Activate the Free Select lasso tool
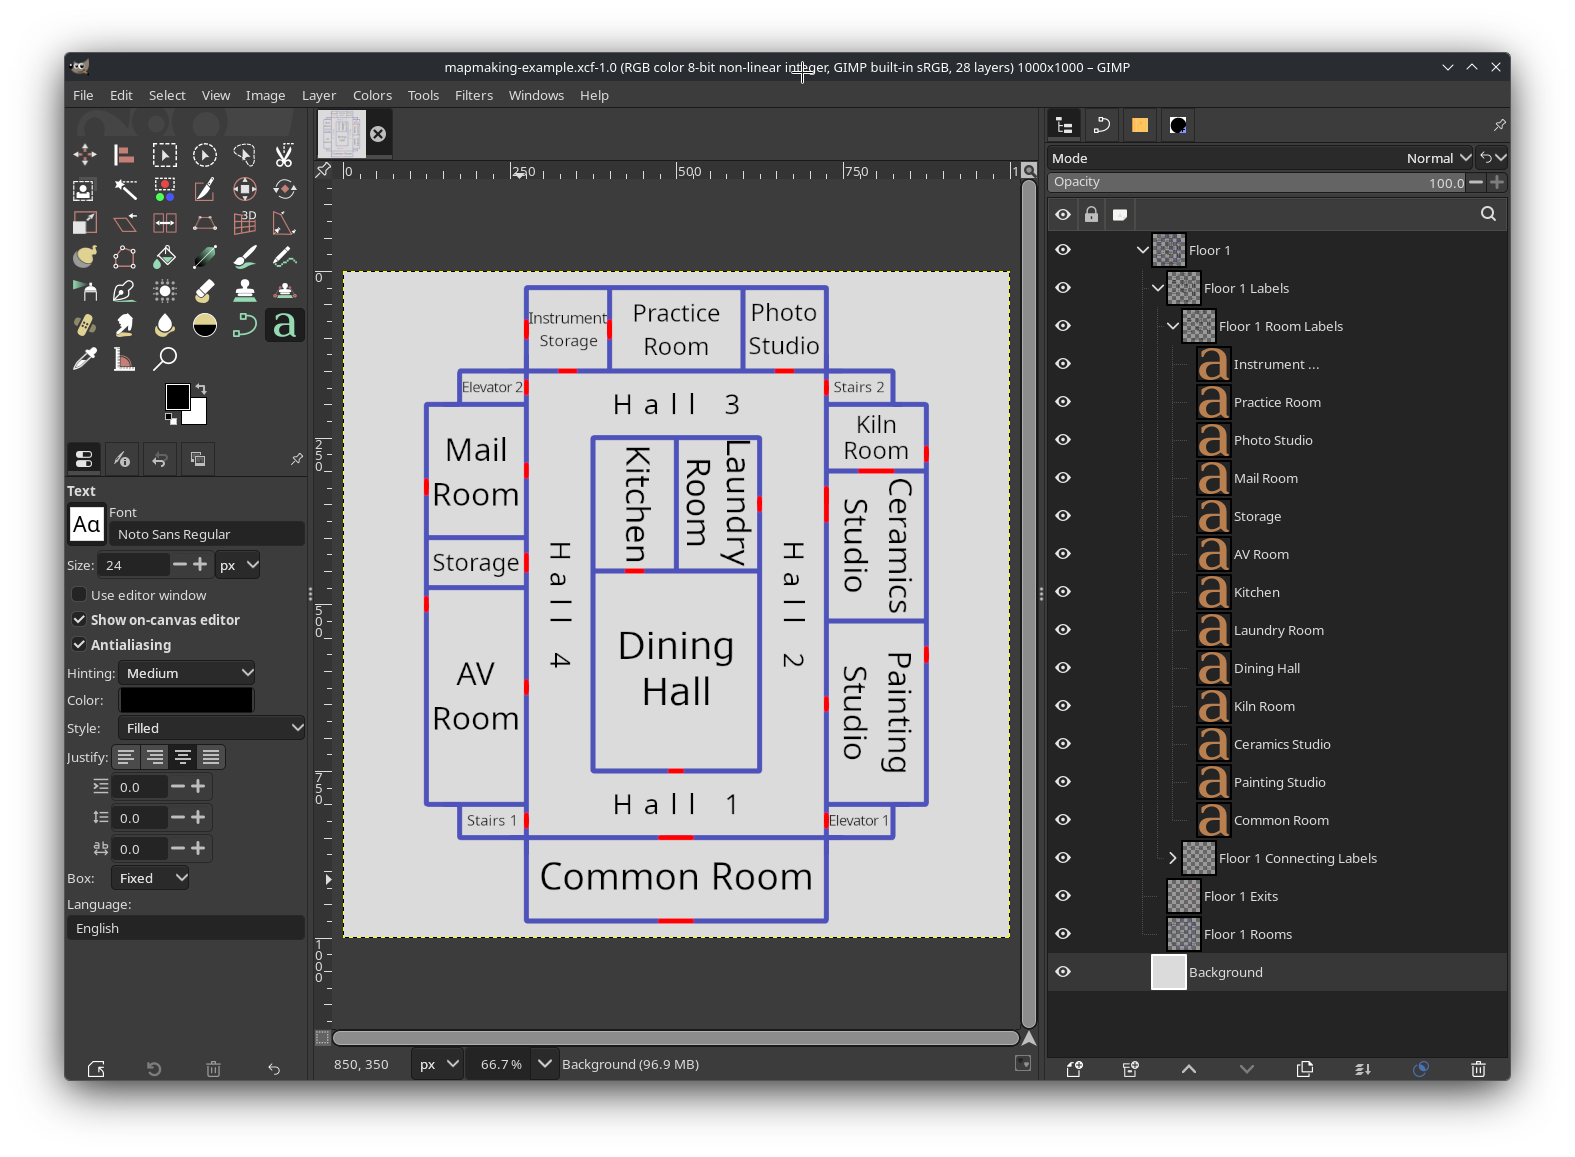Viewport: 1575px width, 1157px height. (245, 155)
